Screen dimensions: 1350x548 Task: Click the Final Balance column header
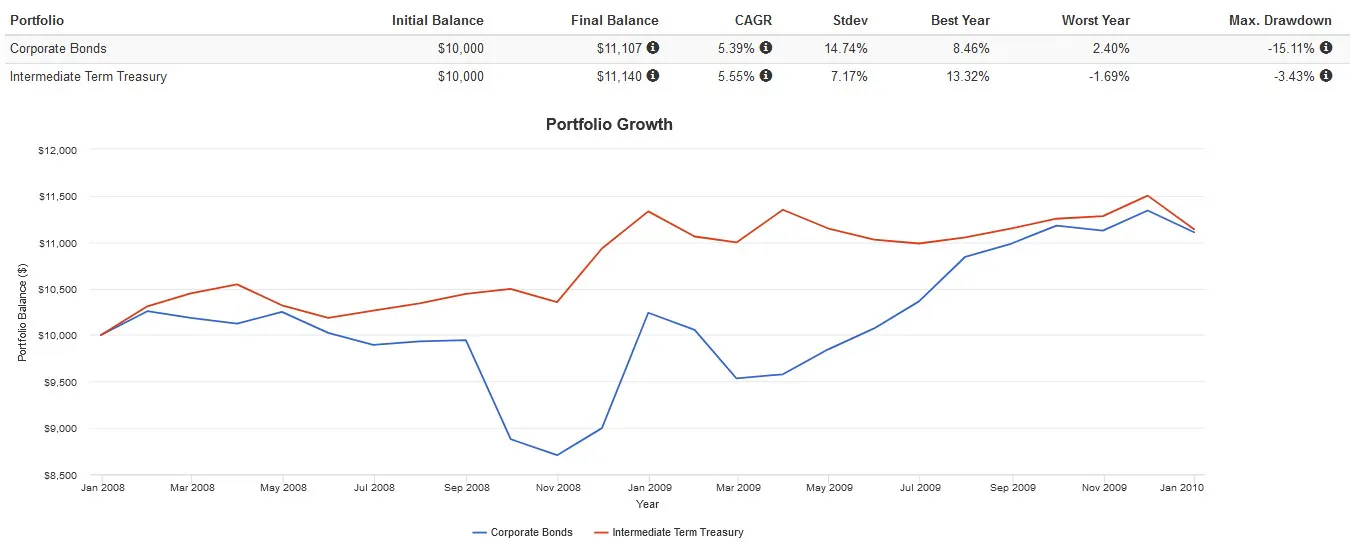(x=614, y=20)
